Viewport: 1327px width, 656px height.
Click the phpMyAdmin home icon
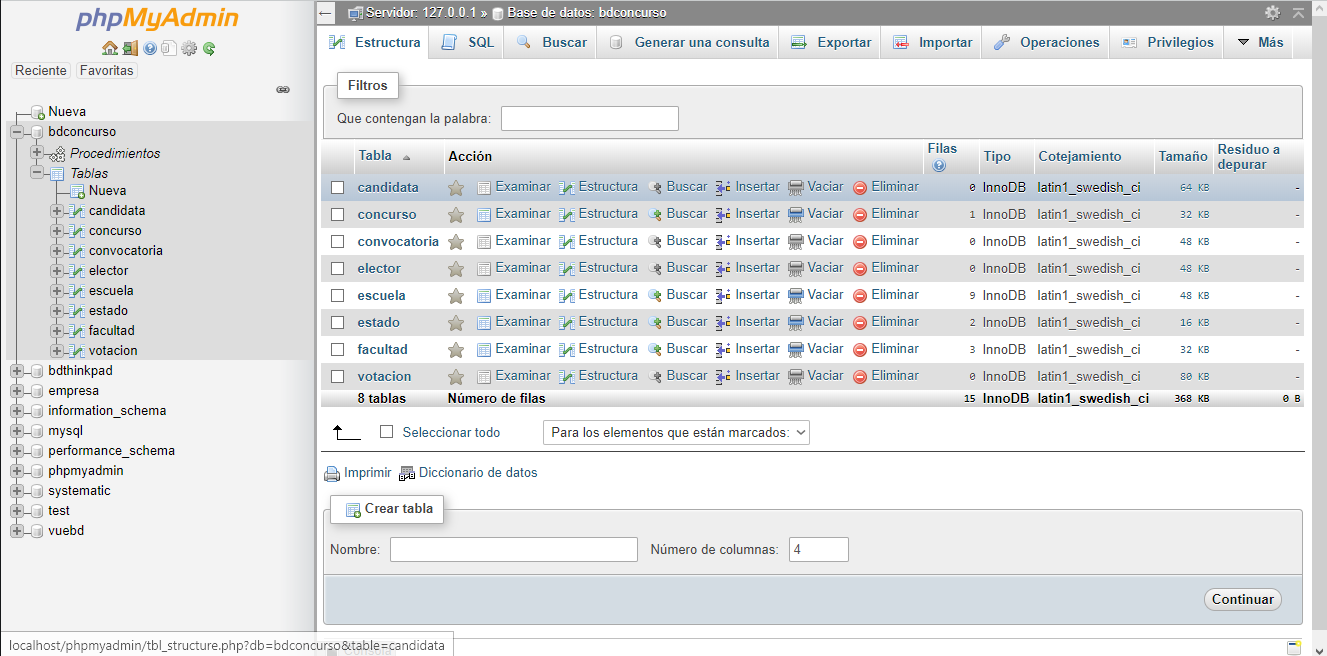[x=108, y=47]
